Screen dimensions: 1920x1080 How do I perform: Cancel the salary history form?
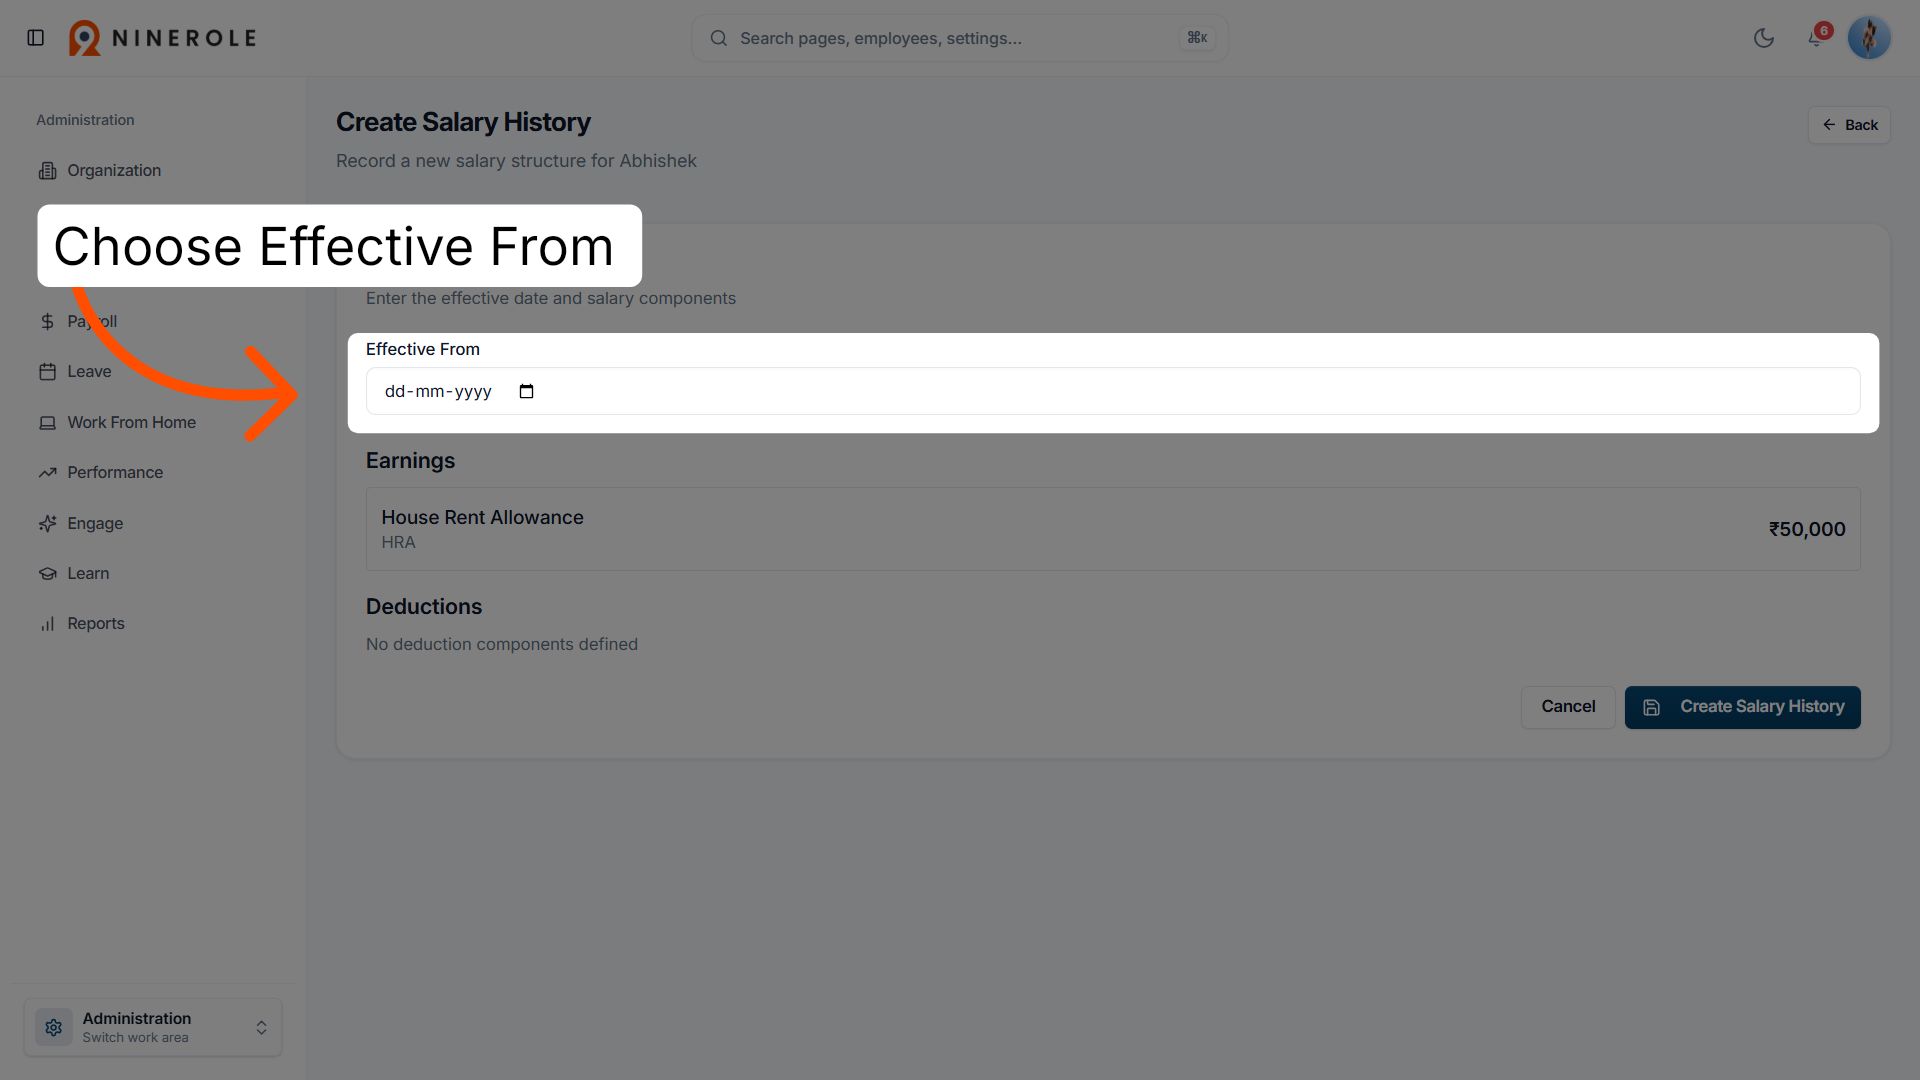tap(1568, 707)
